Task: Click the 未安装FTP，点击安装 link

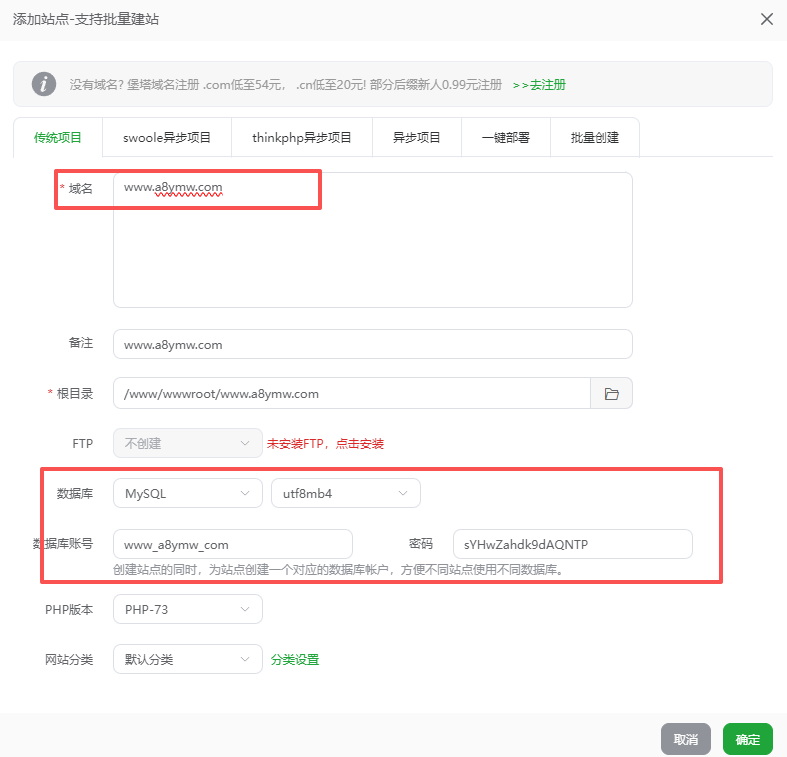Action: 325,443
